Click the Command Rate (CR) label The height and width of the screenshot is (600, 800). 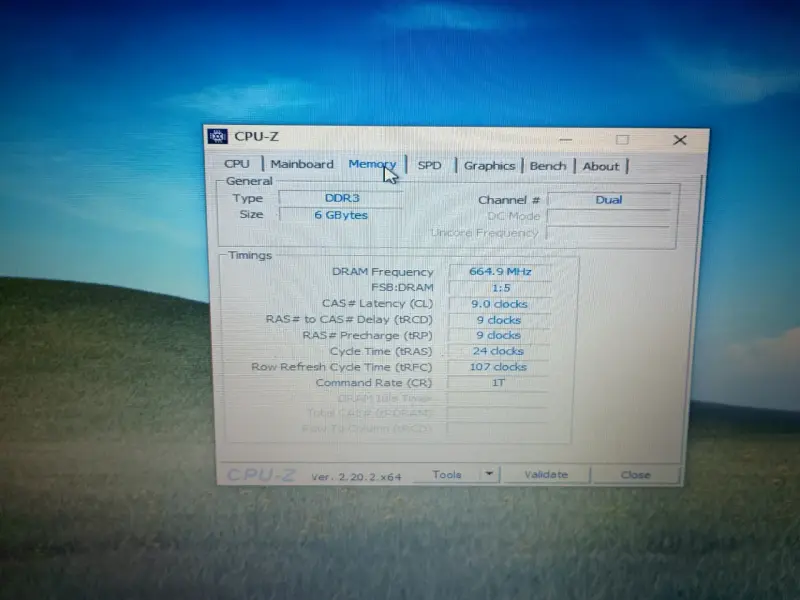click(x=373, y=383)
